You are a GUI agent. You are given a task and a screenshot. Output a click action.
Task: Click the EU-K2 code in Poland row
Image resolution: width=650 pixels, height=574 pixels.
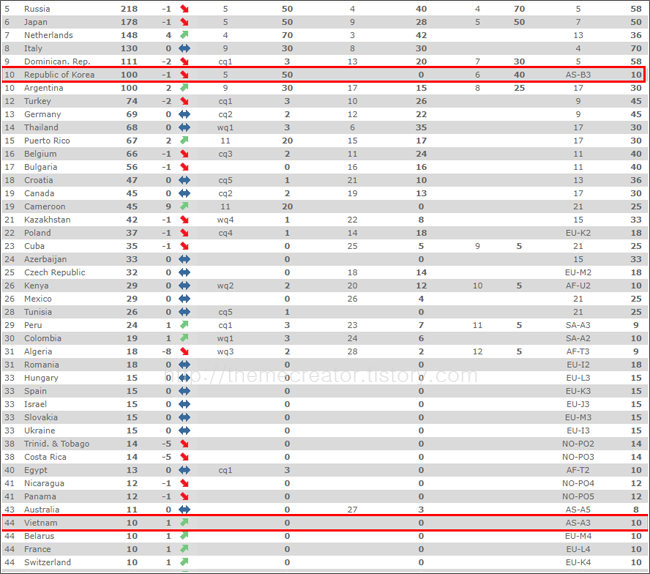[578, 233]
